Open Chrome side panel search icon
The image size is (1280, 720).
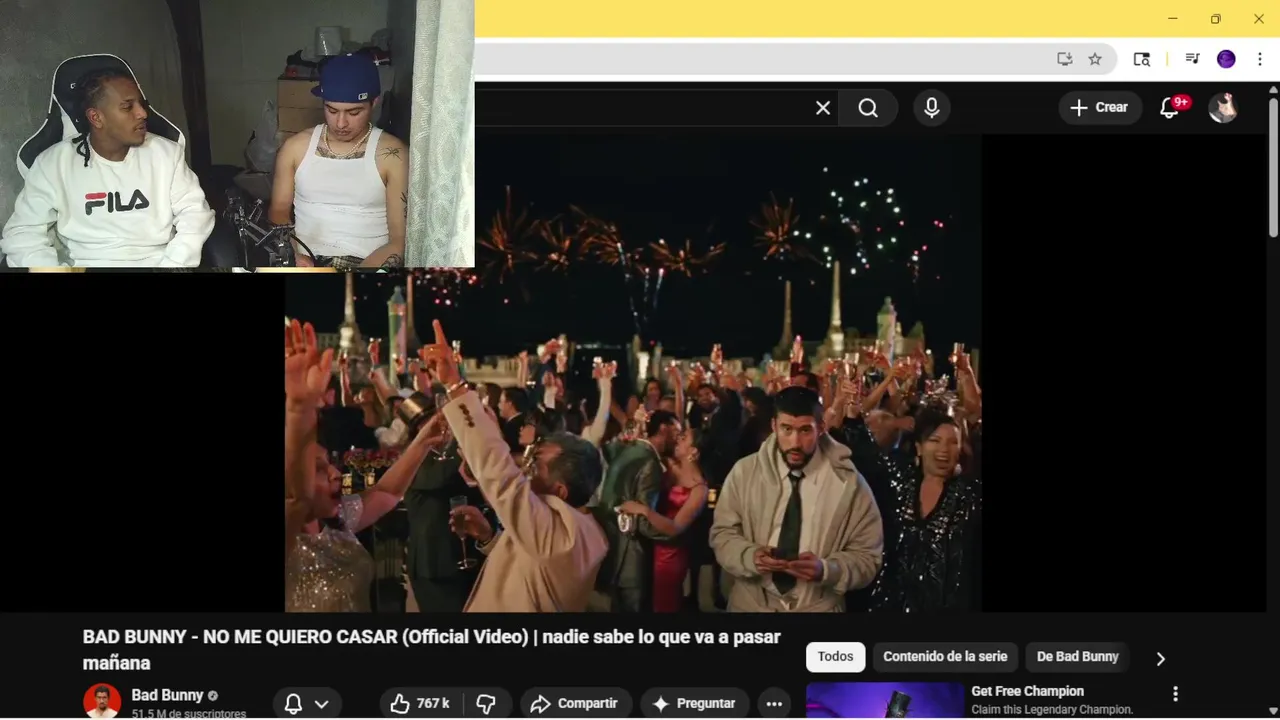1141,59
